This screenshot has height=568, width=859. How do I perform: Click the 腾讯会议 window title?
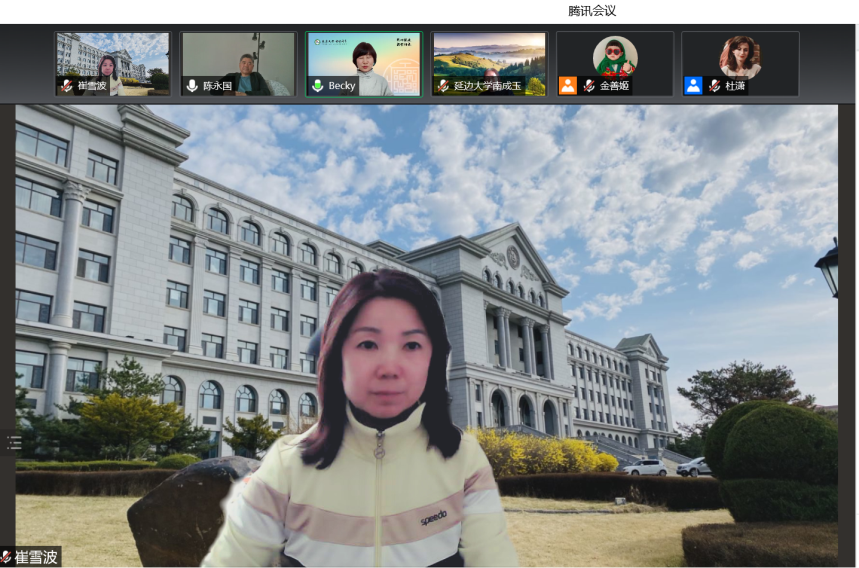pos(592,11)
